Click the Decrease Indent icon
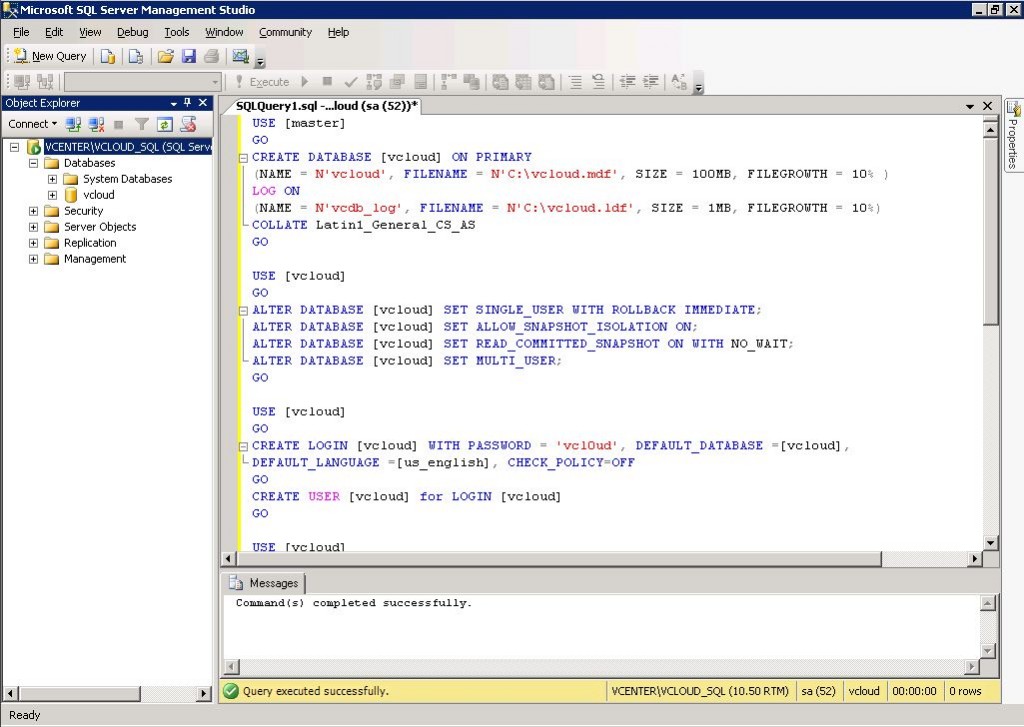1024x727 pixels. click(x=628, y=82)
